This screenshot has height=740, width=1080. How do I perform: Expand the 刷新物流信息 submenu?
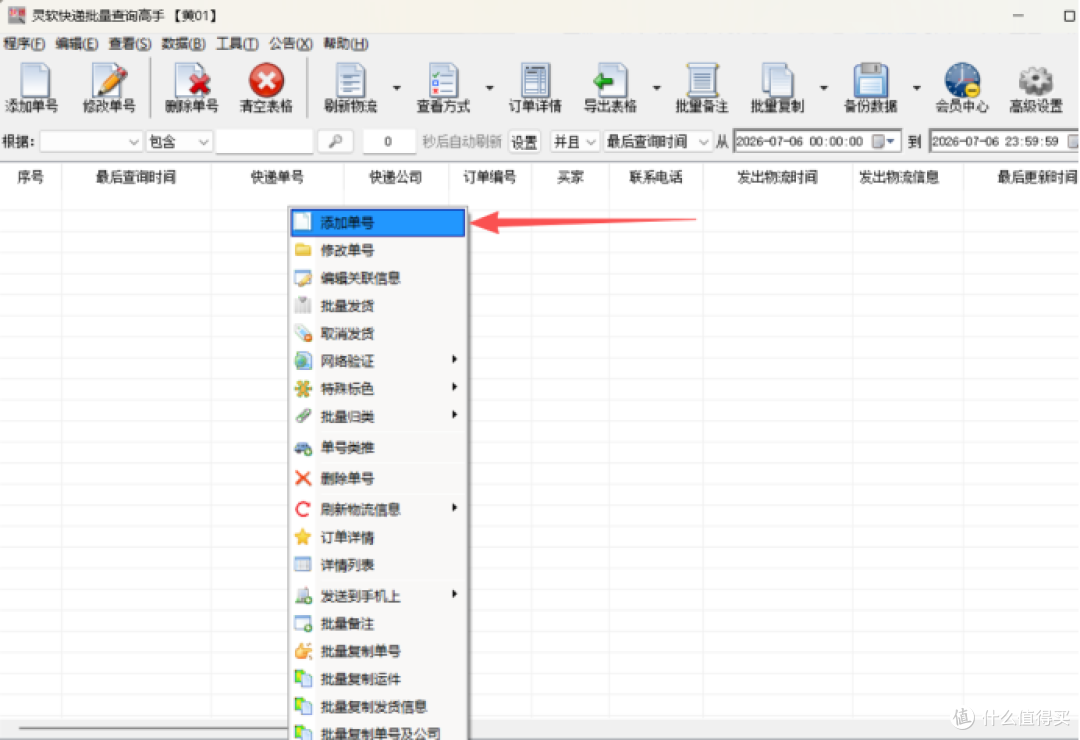[x=377, y=509]
